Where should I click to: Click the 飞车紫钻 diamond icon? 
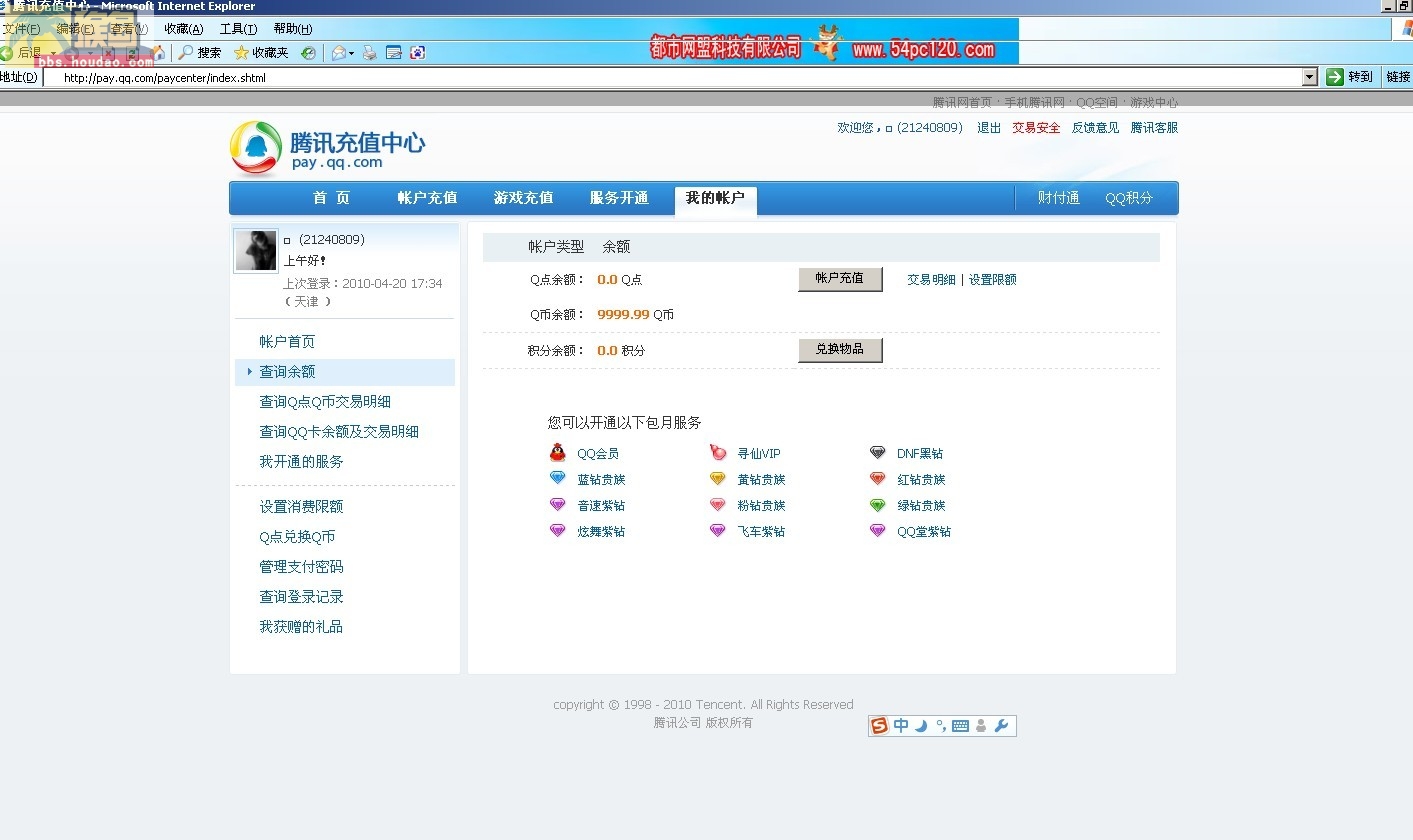coord(718,531)
